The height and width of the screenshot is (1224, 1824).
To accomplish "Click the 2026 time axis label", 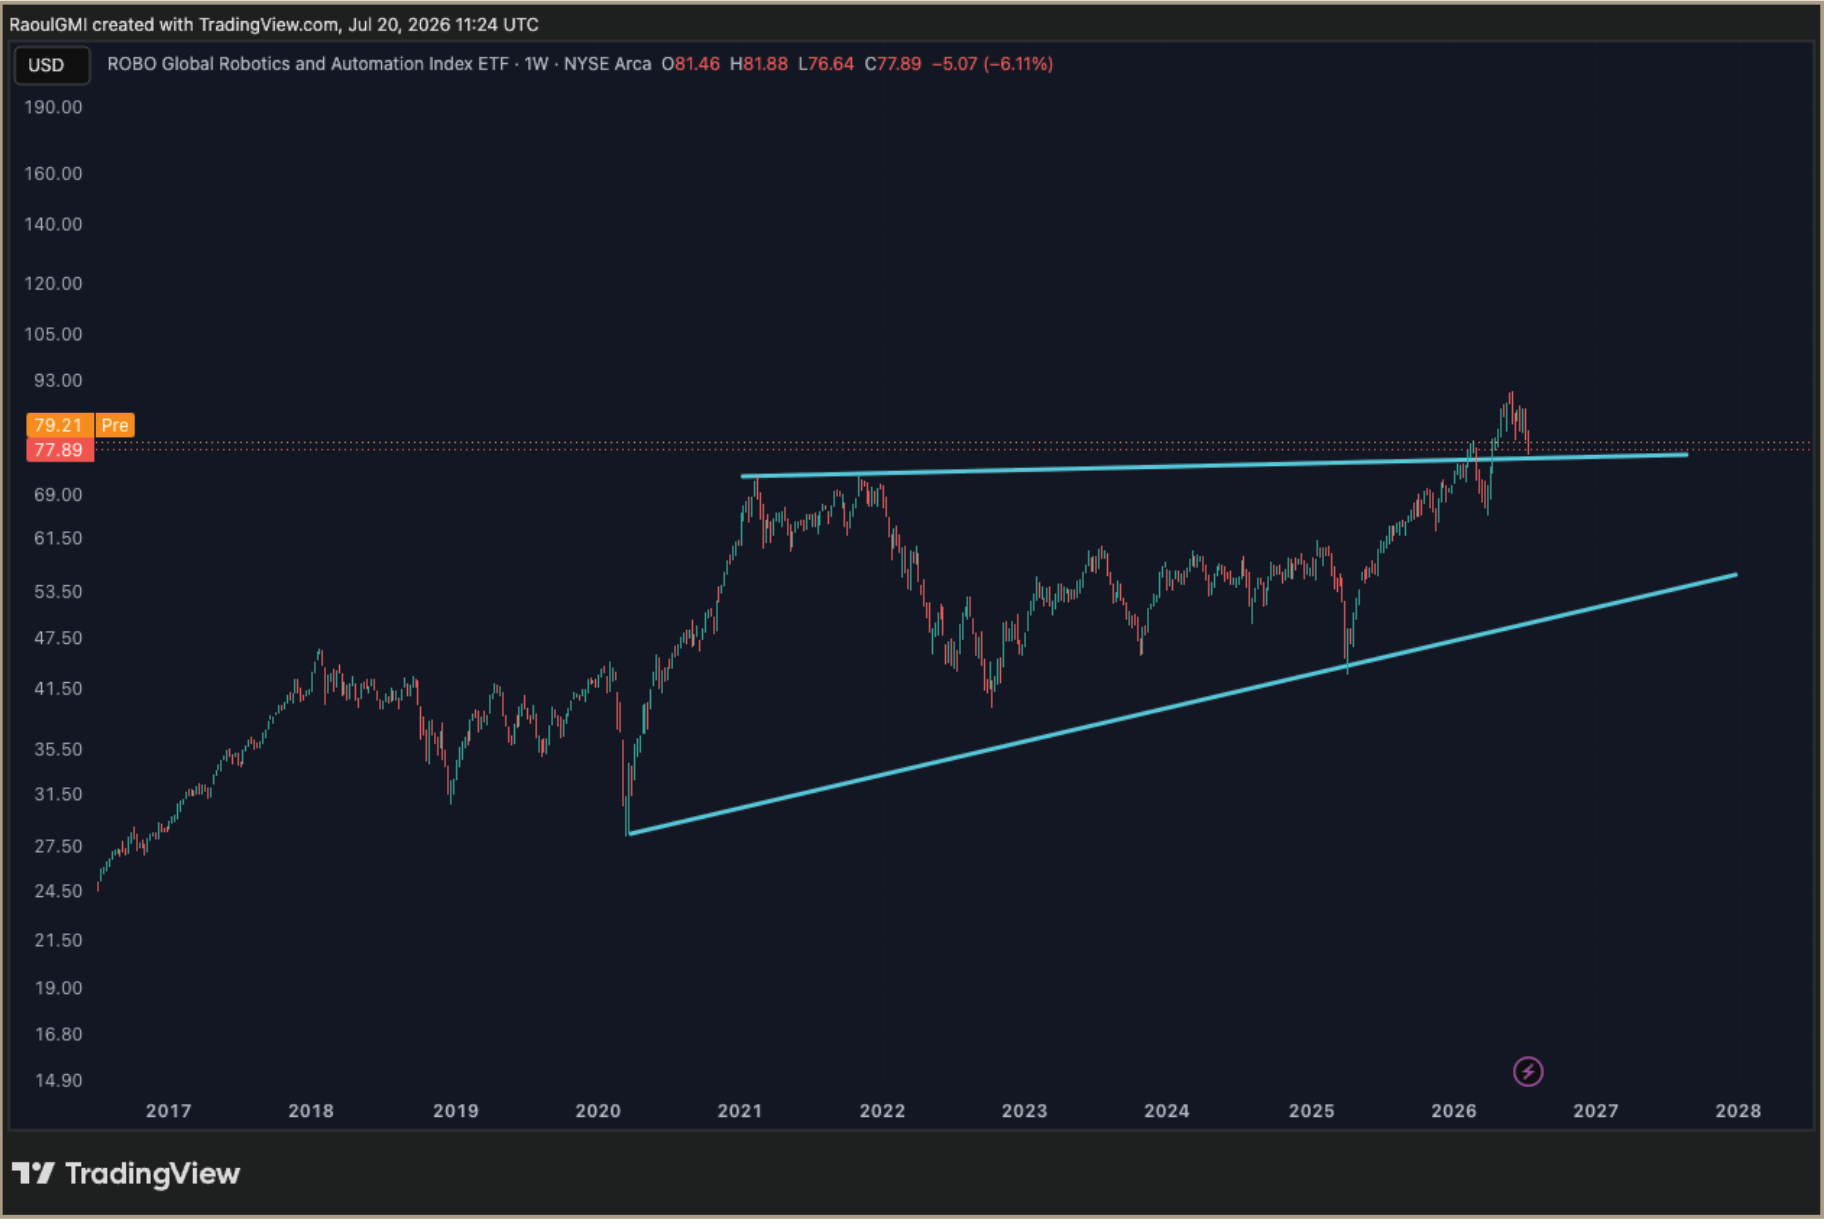I will (1454, 1111).
